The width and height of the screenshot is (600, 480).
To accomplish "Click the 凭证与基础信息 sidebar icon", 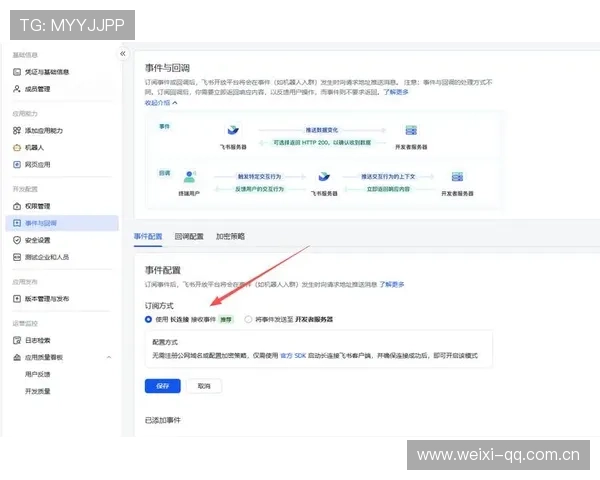I will 17,72.
